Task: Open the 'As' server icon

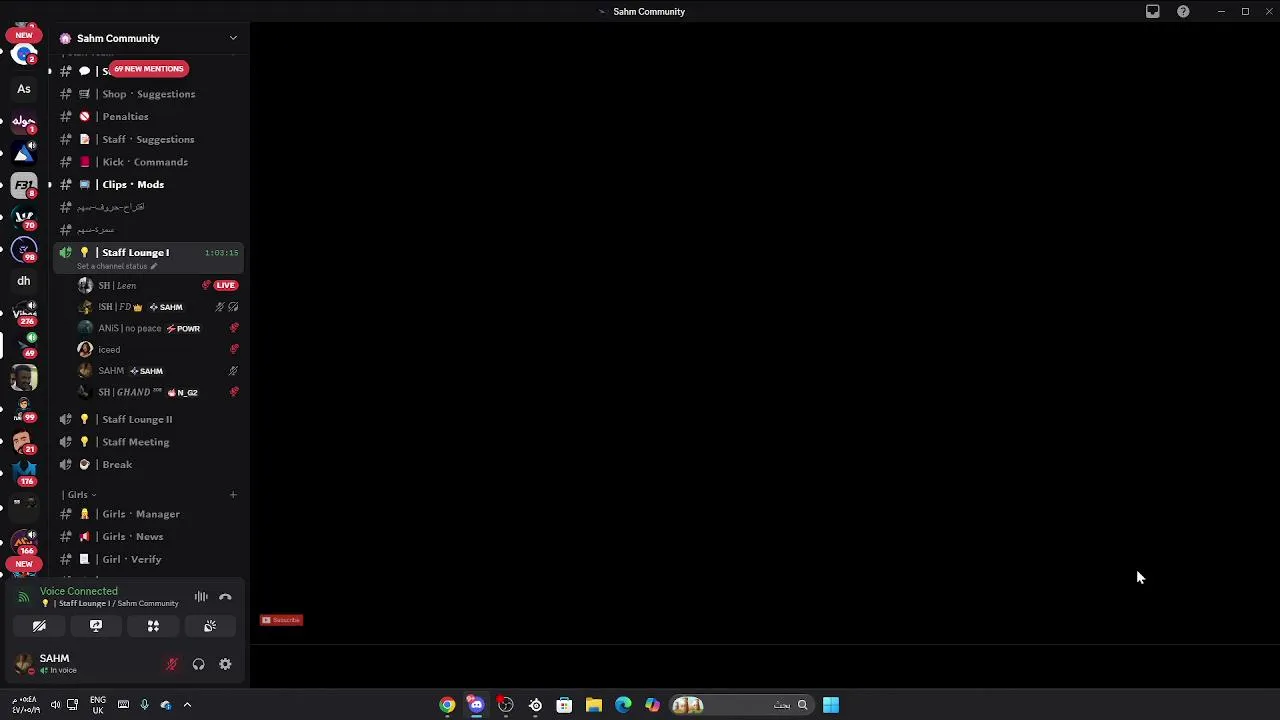Action: click(x=24, y=89)
